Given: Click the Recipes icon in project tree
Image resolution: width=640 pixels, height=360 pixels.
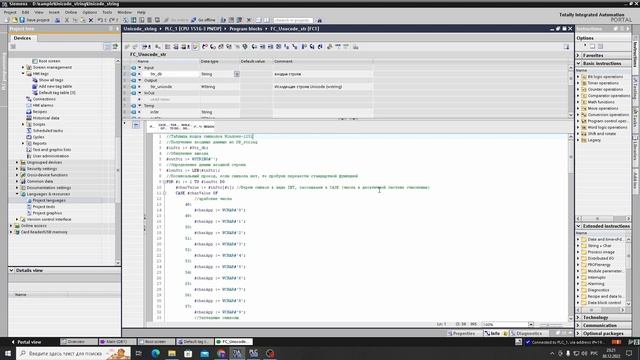Looking at the screenshot, I should 29,111.
